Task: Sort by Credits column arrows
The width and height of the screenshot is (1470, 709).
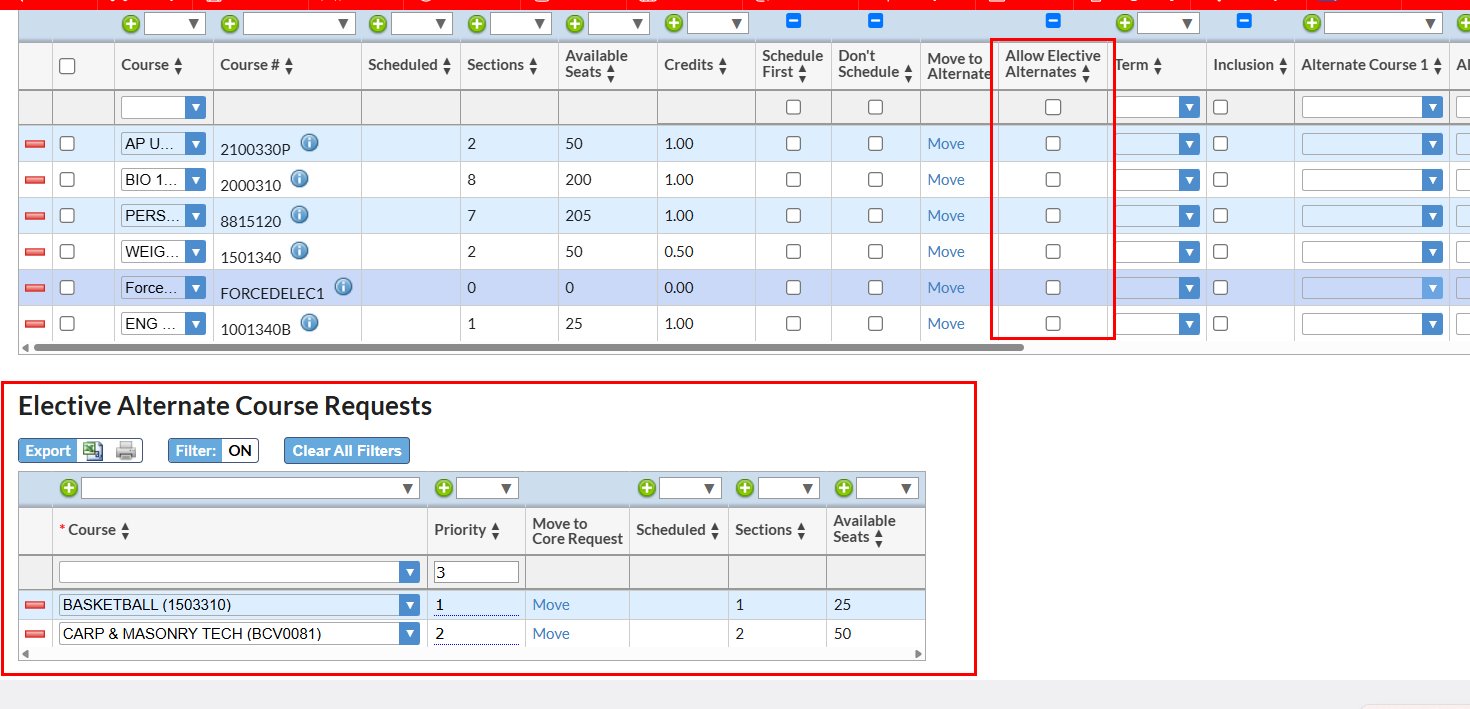Action: (723, 66)
